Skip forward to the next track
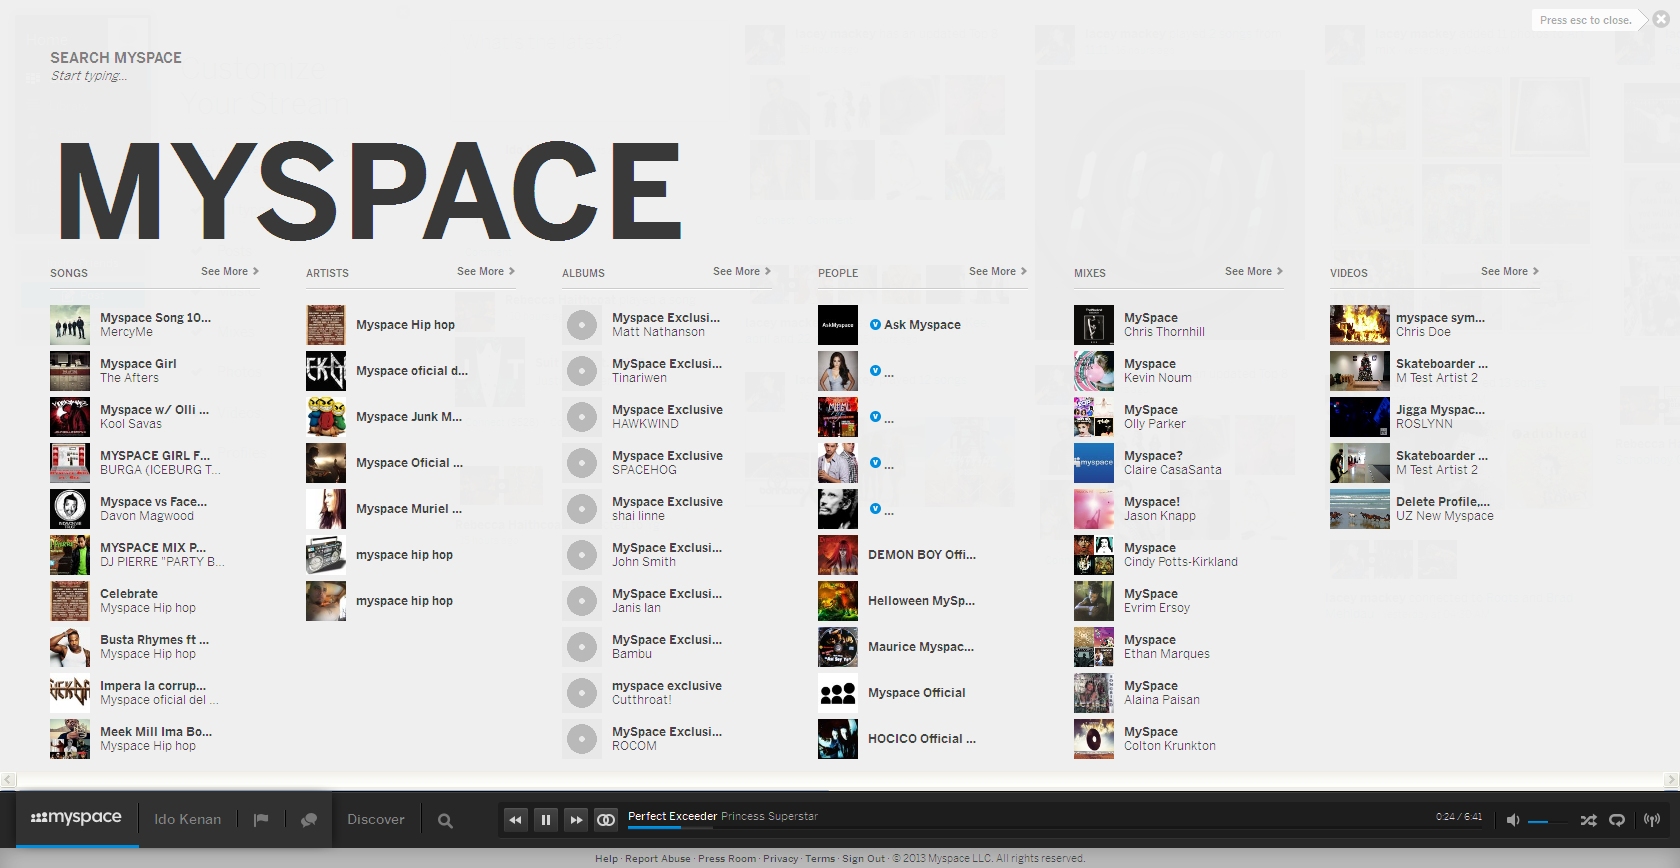 coord(576,820)
